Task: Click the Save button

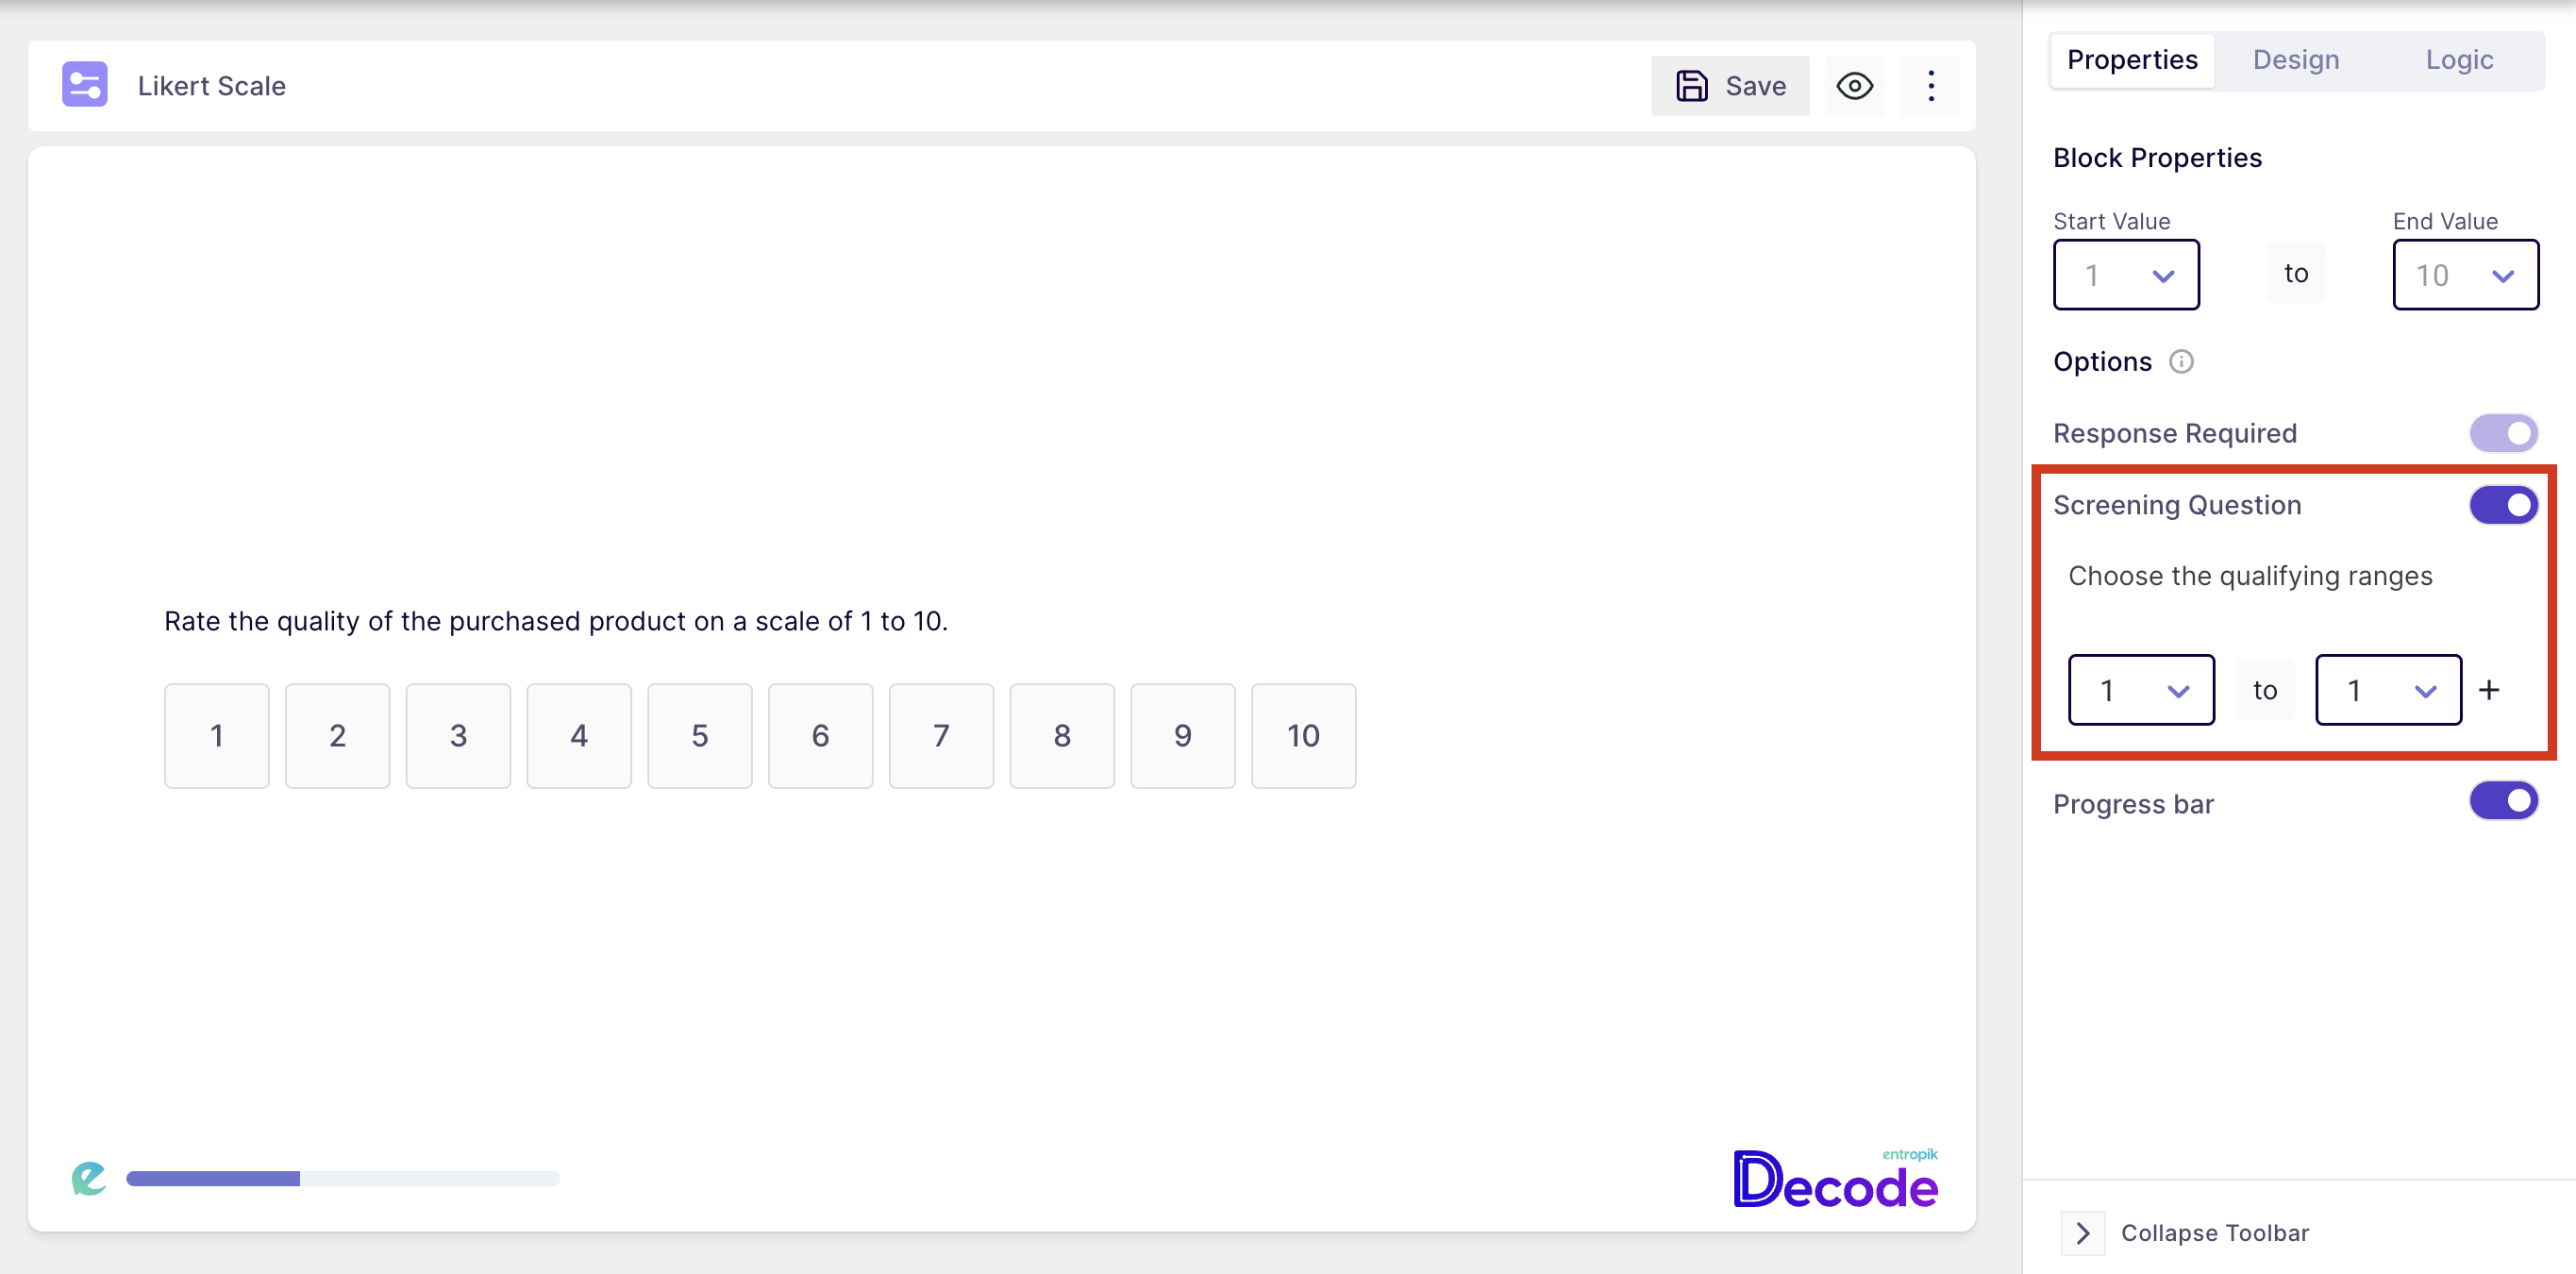Action: pyautogui.click(x=1729, y=86)
